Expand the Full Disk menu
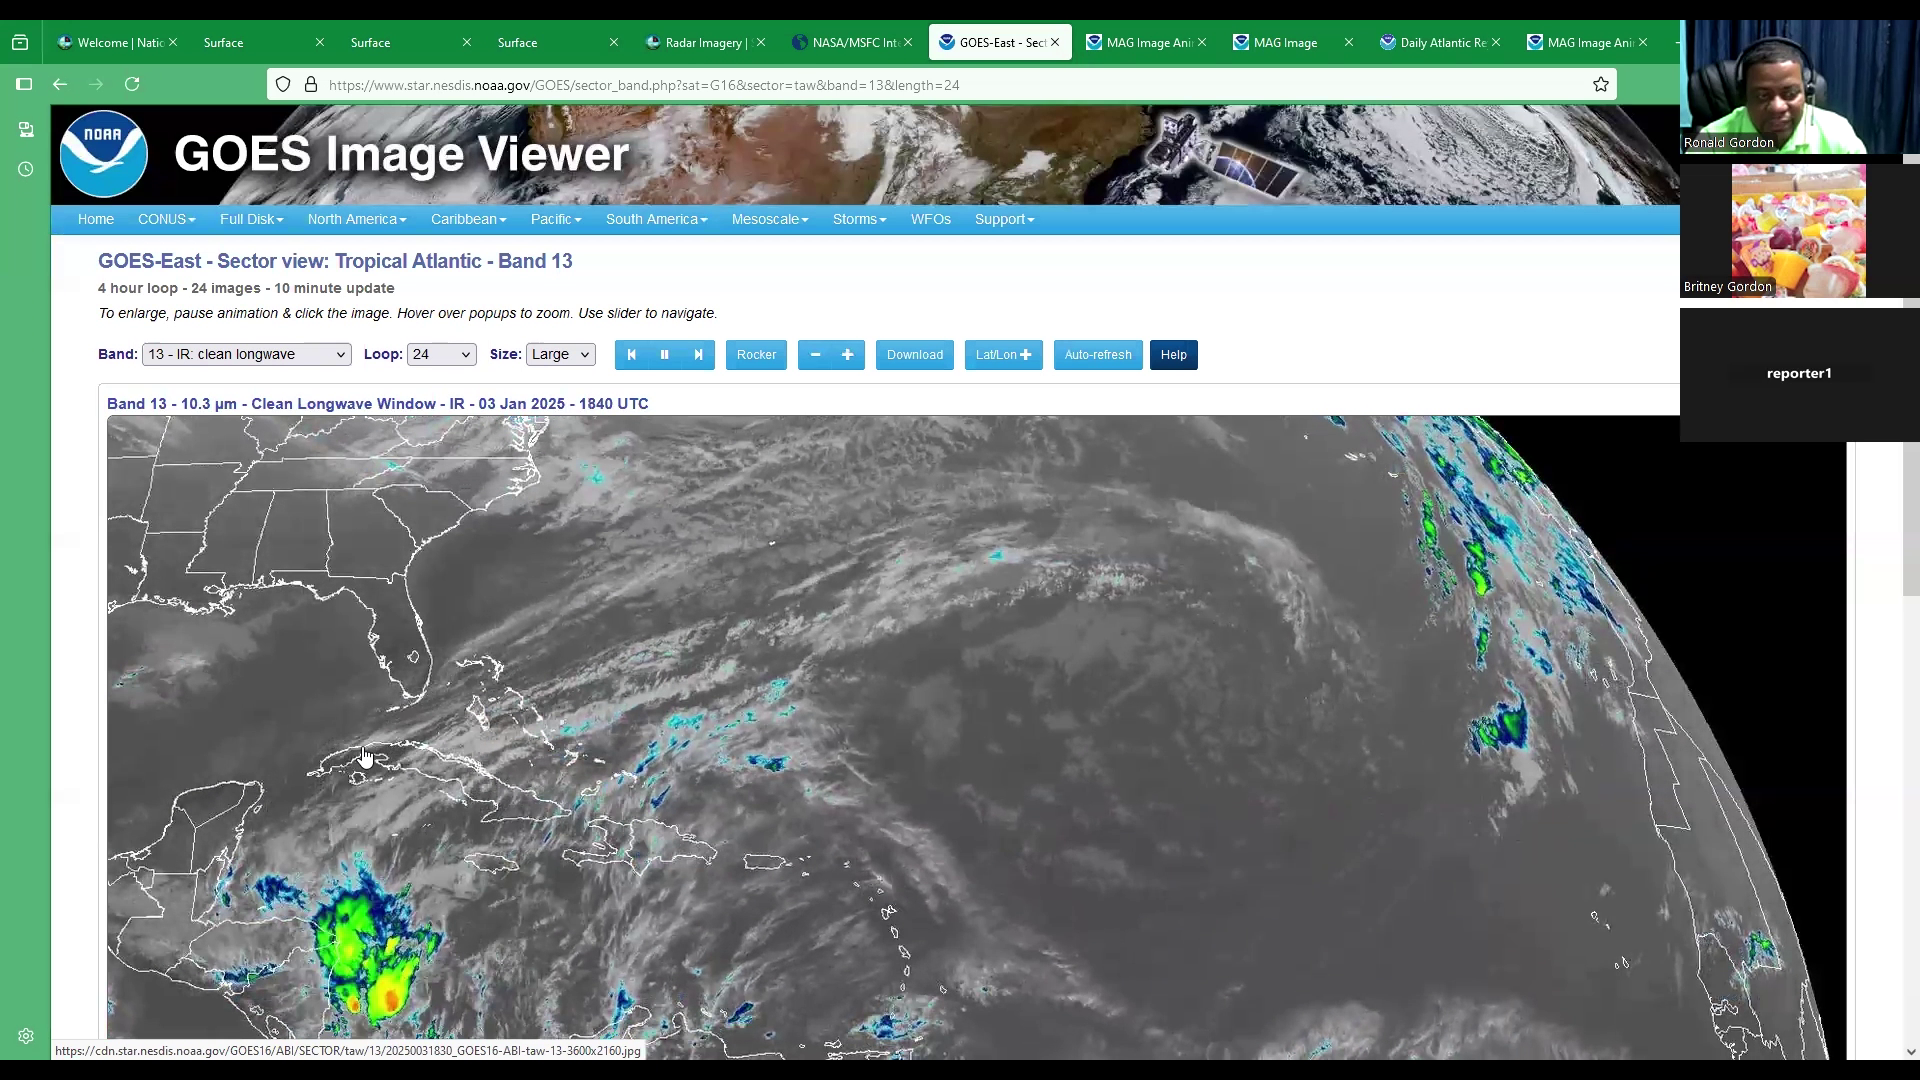Image resolution: width=1920 pixels, height=1080 pixels. [251, 219]
